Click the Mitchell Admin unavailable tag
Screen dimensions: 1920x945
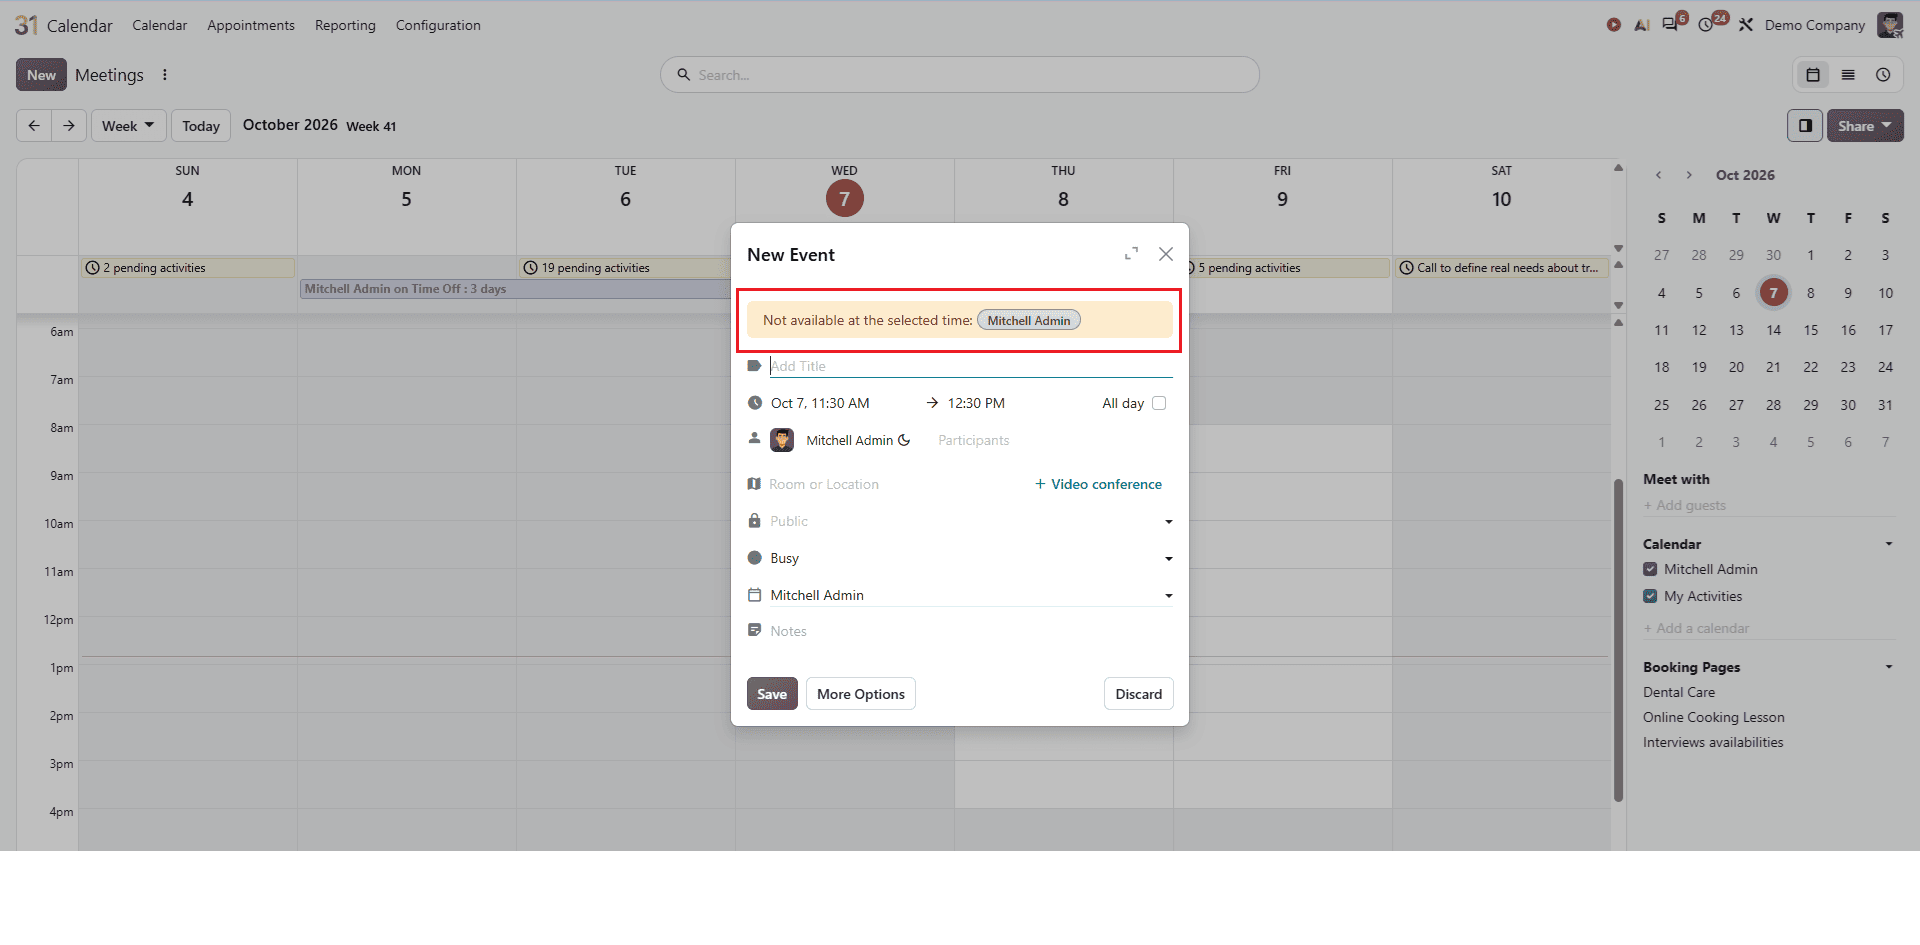click(x=1028, y=320)
